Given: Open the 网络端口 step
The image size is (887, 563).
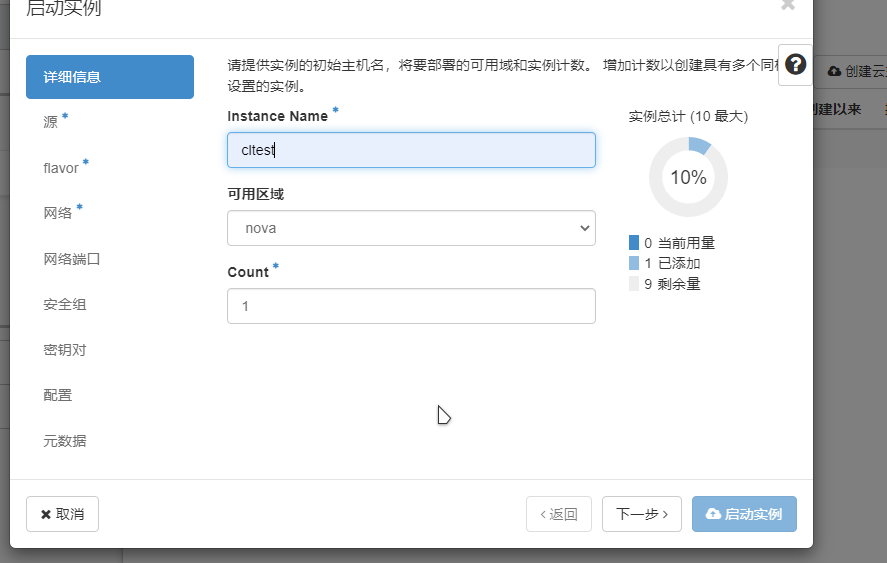Looking at the screenshot, I should (x=71, y=259).
